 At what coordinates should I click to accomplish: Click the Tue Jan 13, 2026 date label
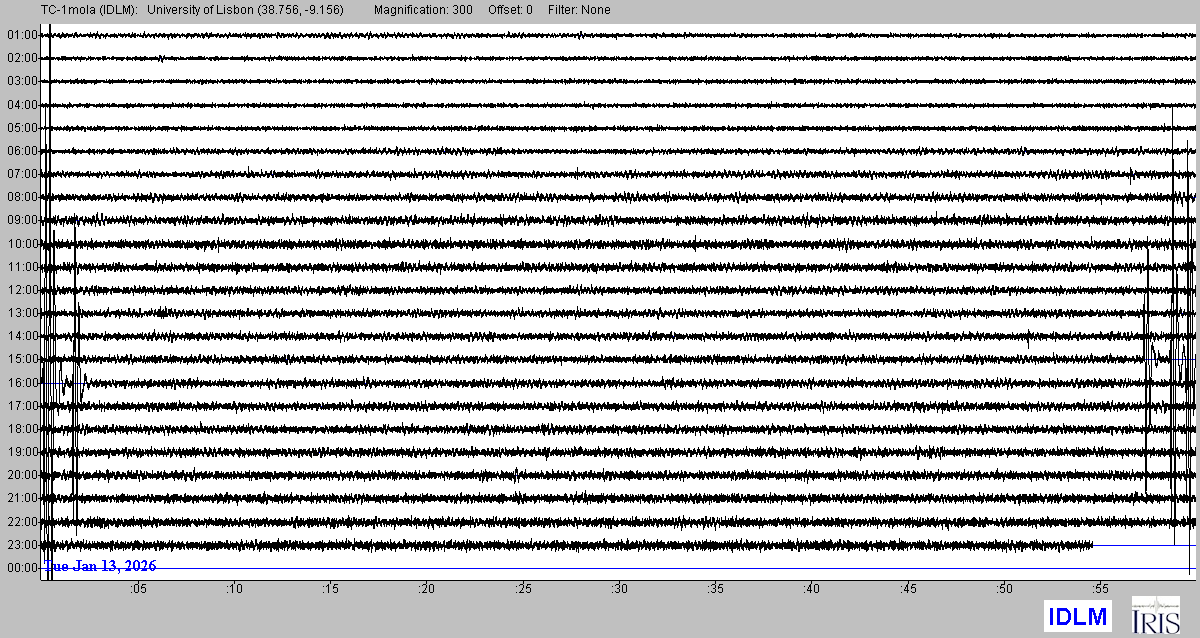100,566
